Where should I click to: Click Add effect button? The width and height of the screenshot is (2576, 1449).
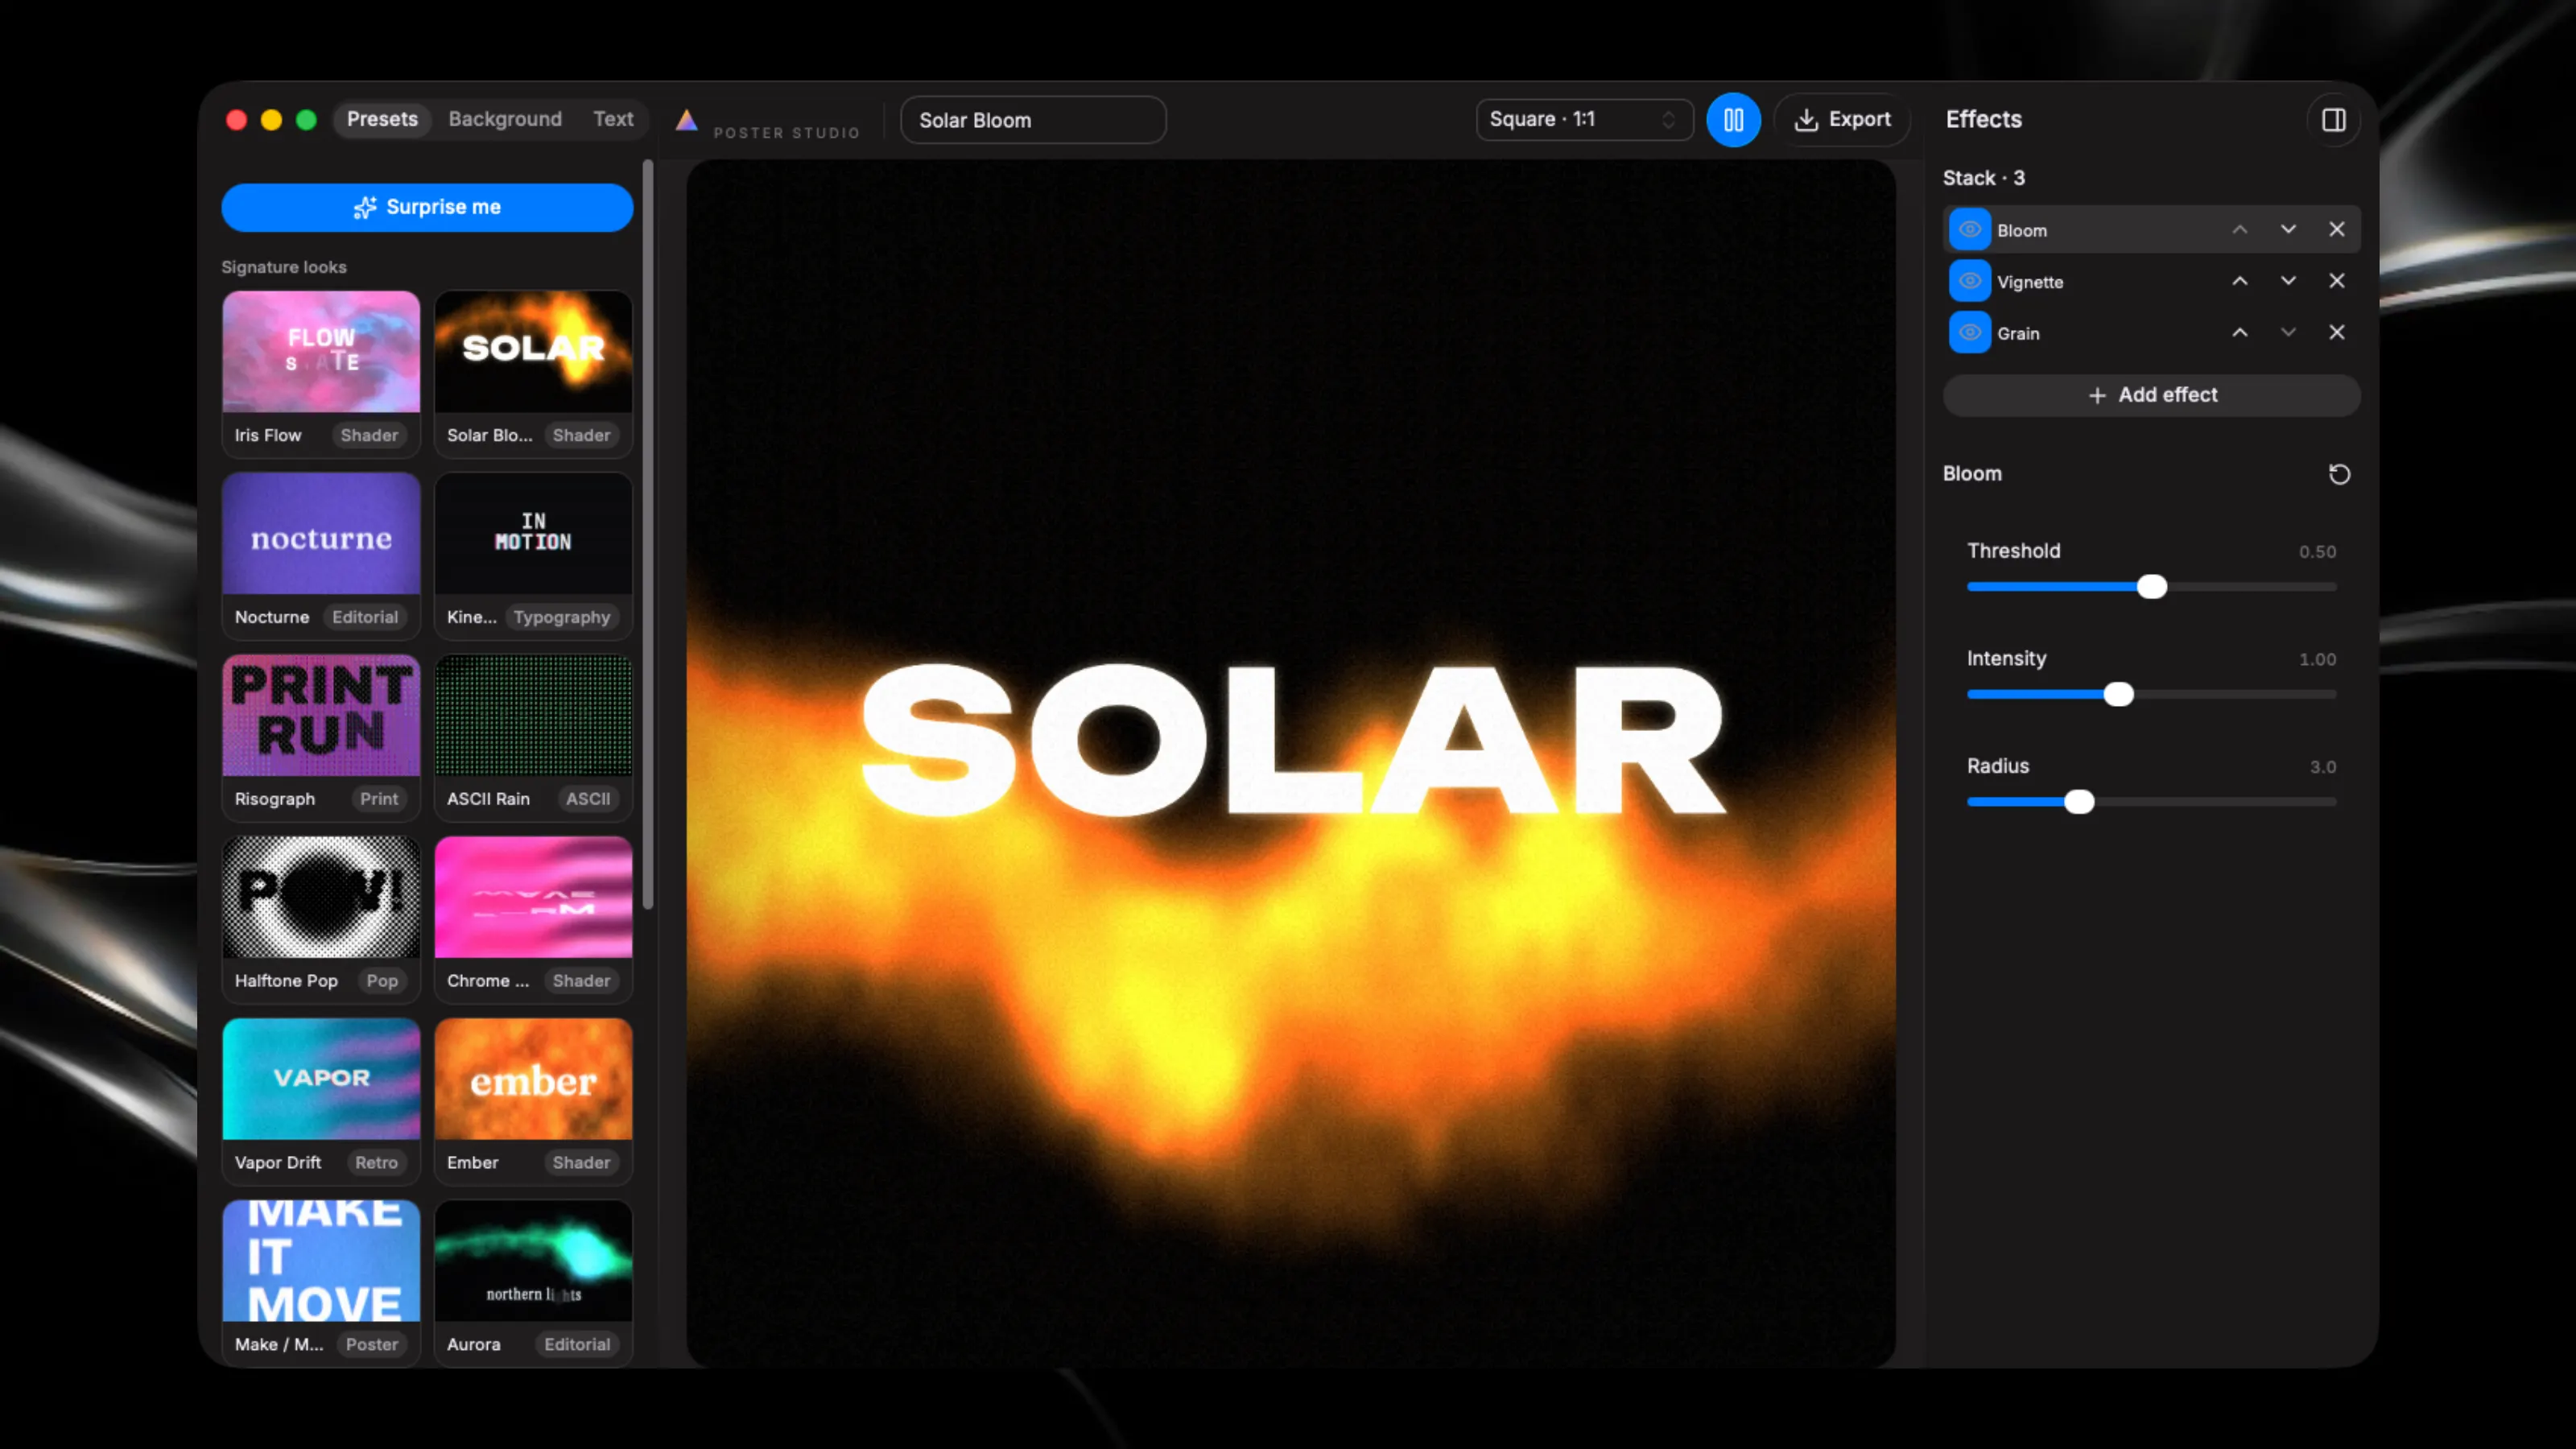click(2151, 395)
